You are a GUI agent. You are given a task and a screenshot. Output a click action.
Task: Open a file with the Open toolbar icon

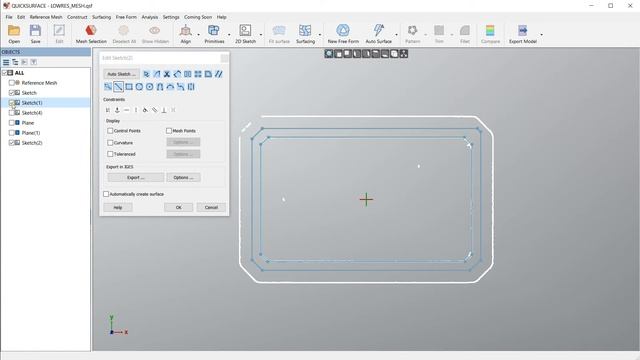(x=14, y=33)
